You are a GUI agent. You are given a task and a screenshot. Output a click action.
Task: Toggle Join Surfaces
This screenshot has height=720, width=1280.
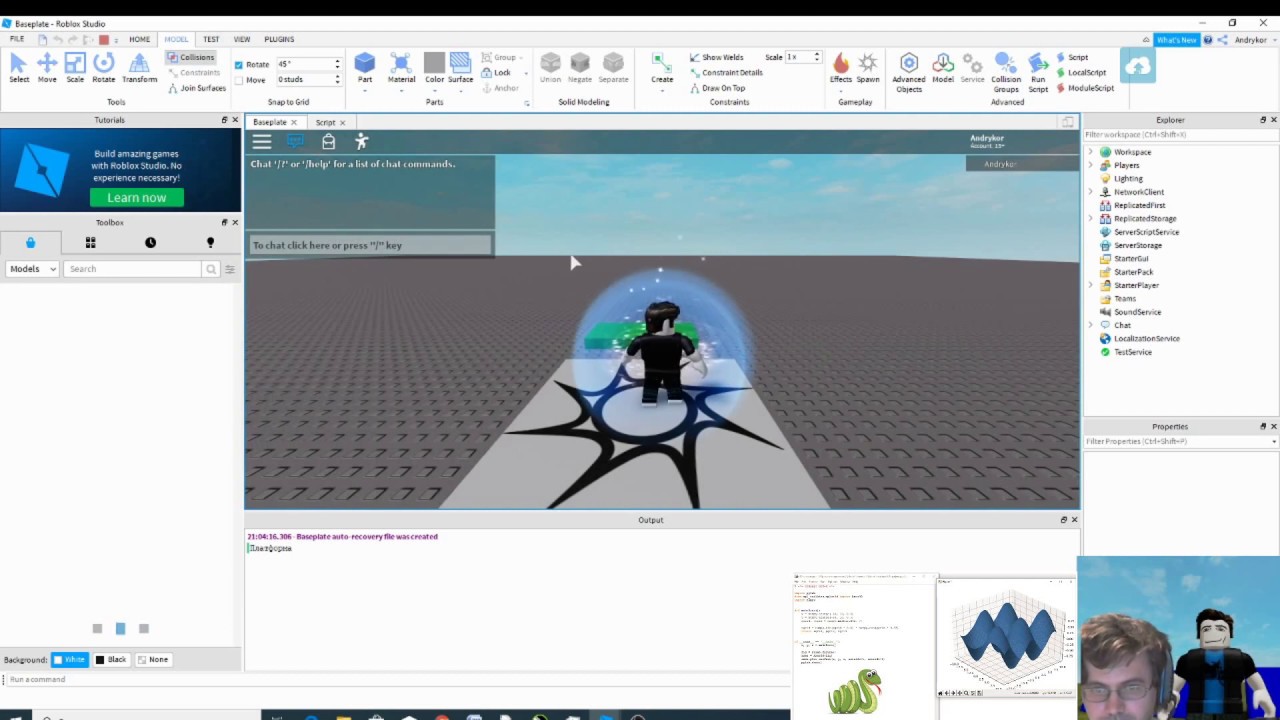197,88
